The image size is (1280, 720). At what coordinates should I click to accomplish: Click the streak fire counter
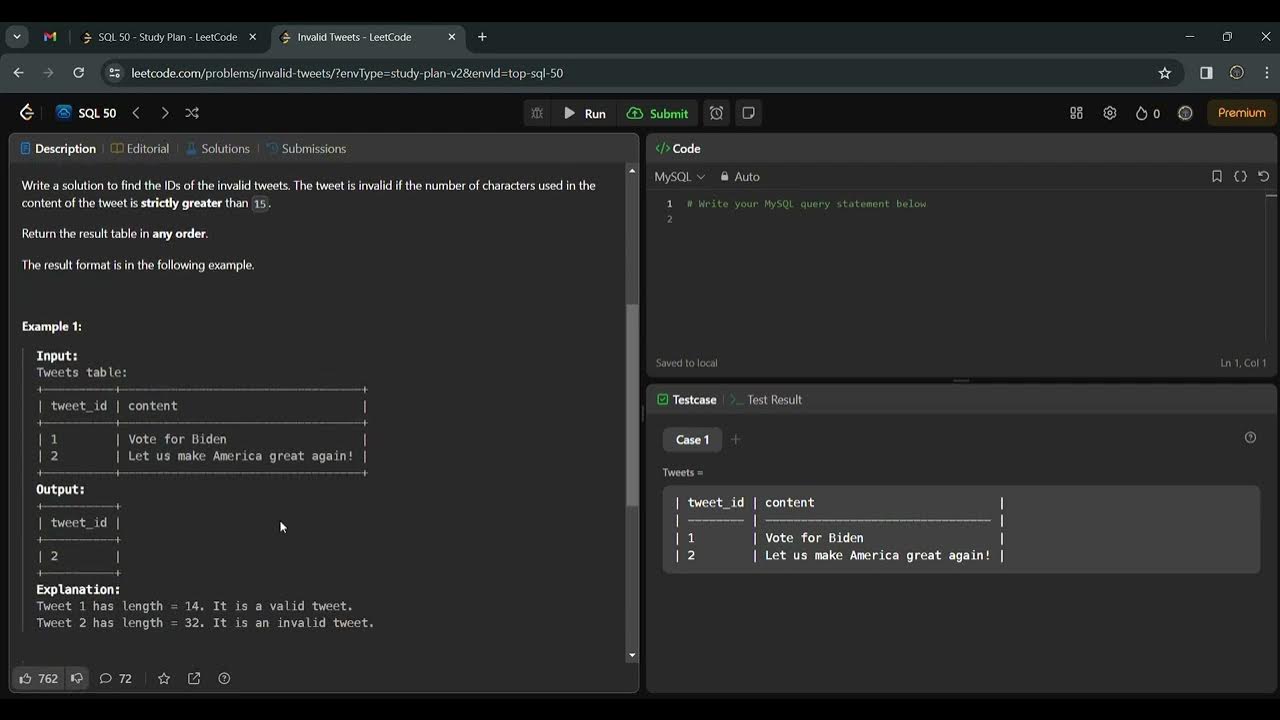click(1147, 113)
